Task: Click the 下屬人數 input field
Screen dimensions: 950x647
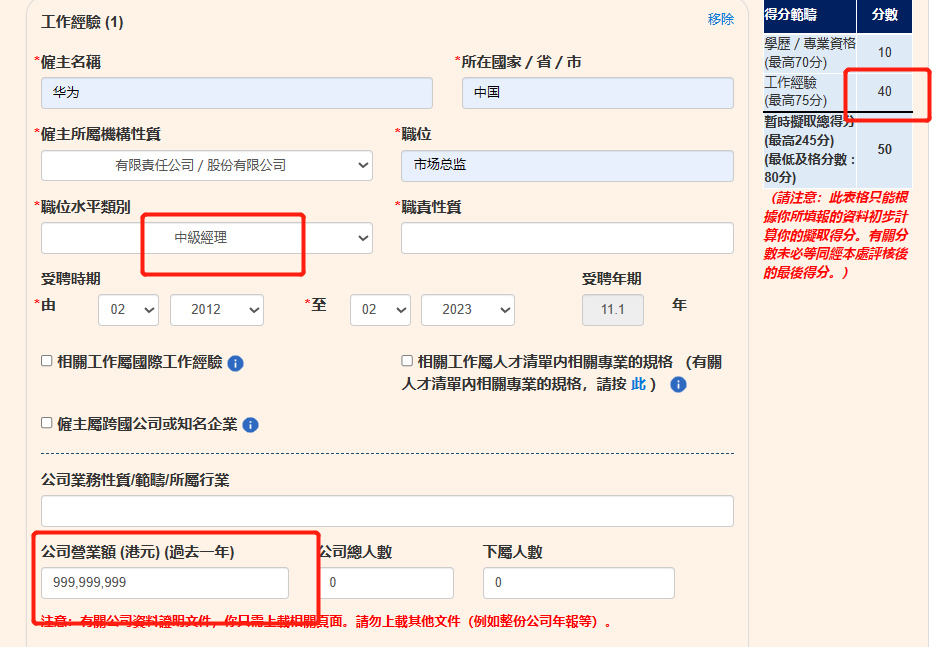Action: tap(579, 583)
